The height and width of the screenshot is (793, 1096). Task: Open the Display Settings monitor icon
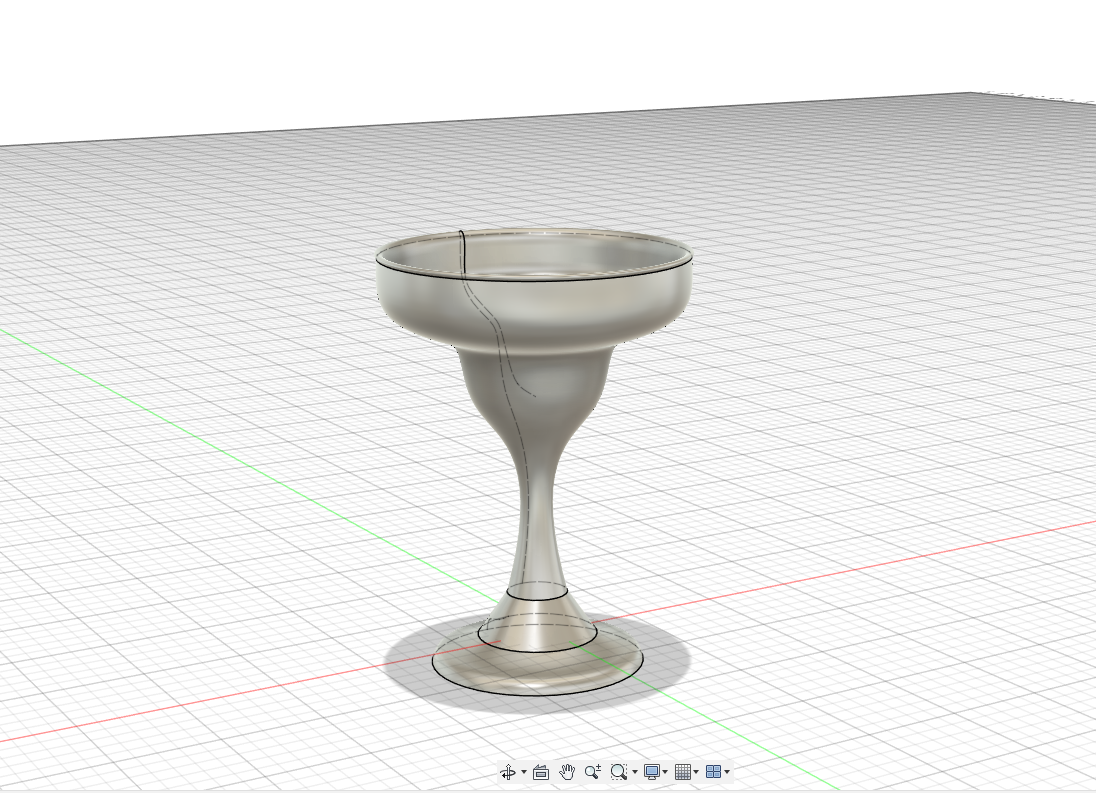(651, 772)
